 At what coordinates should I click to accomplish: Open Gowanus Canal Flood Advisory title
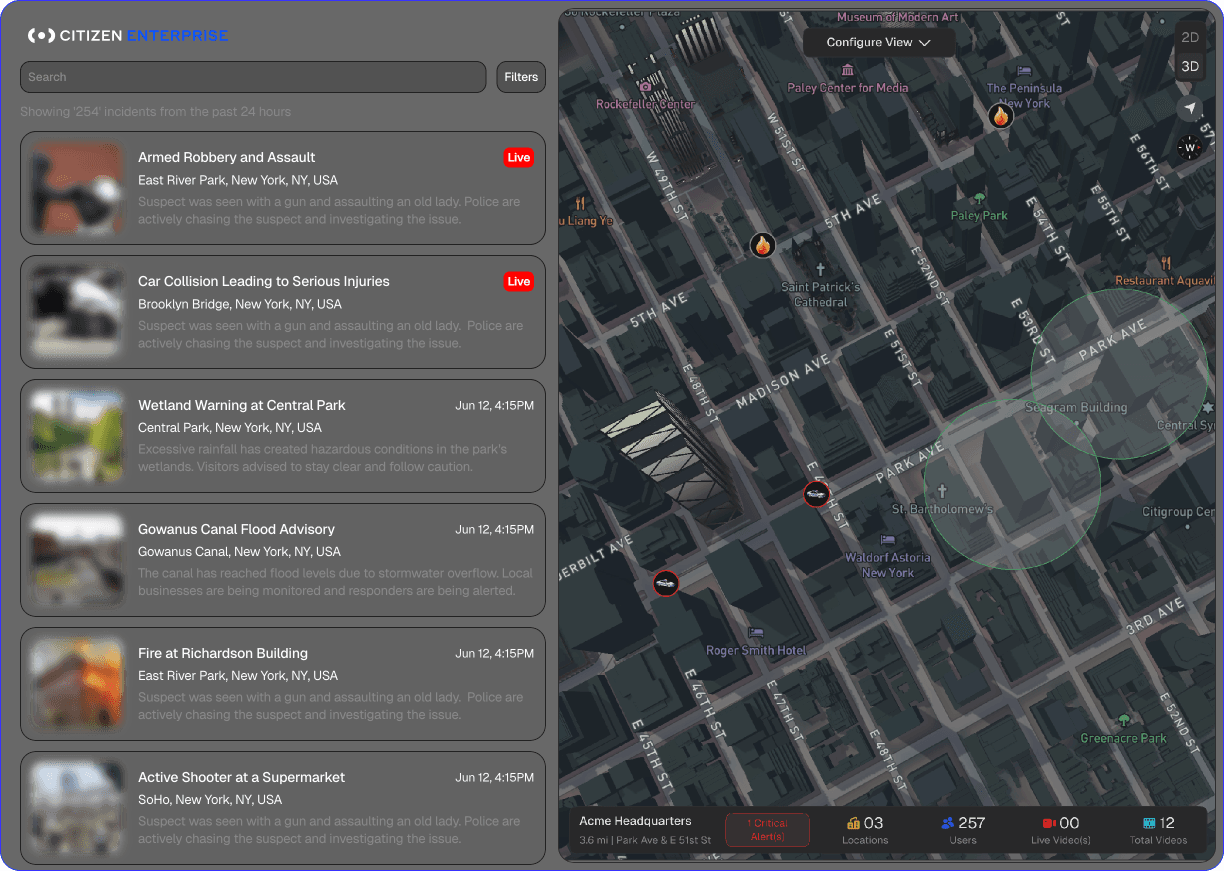coord(236,529)
